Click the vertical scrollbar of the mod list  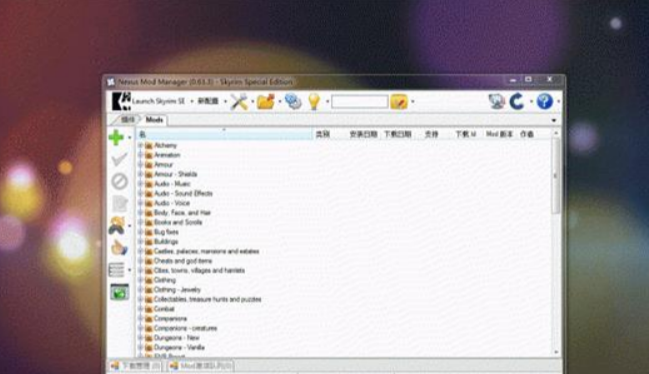[556, 244]
